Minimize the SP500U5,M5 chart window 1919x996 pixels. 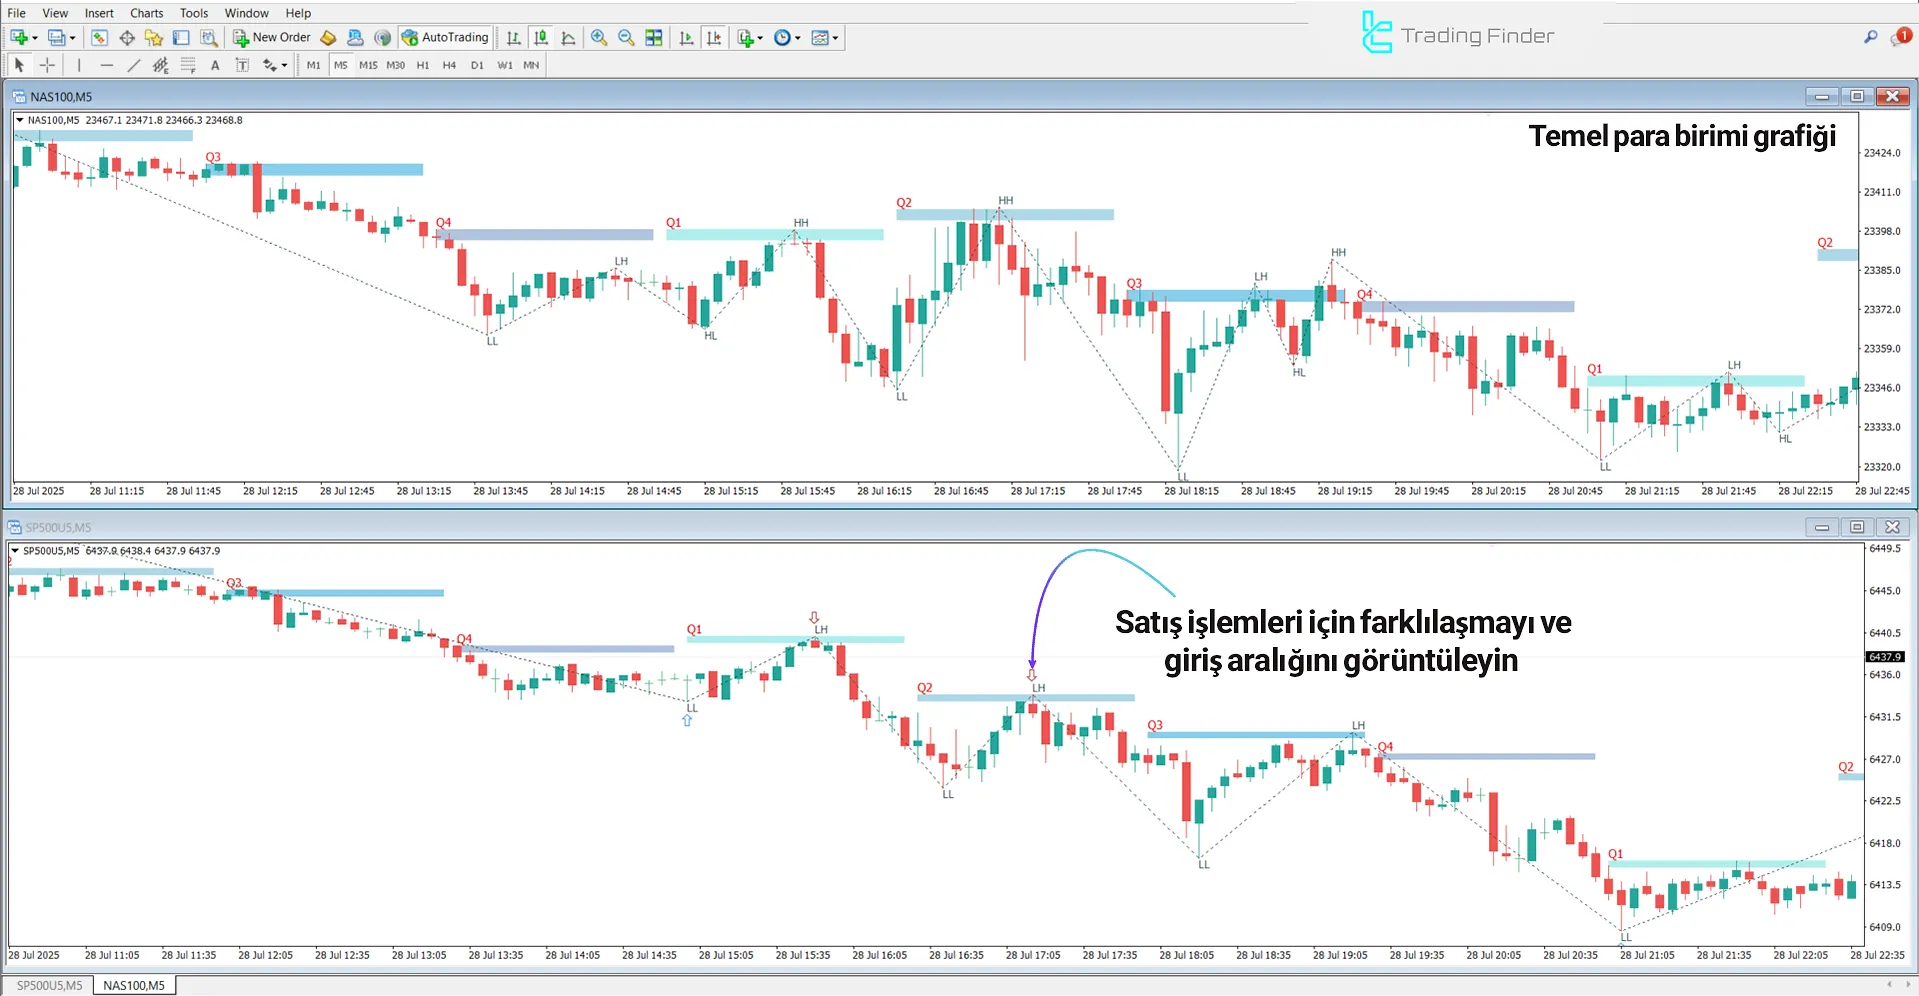(x=1822, y=527)
